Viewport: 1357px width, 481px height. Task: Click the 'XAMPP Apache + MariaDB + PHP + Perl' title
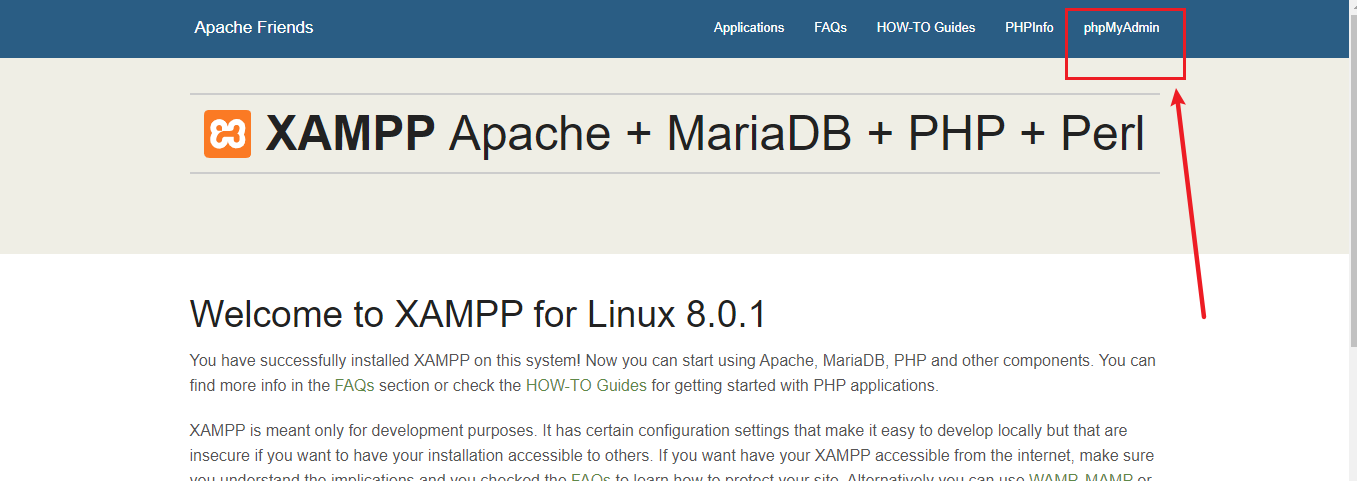click(705, 134)
